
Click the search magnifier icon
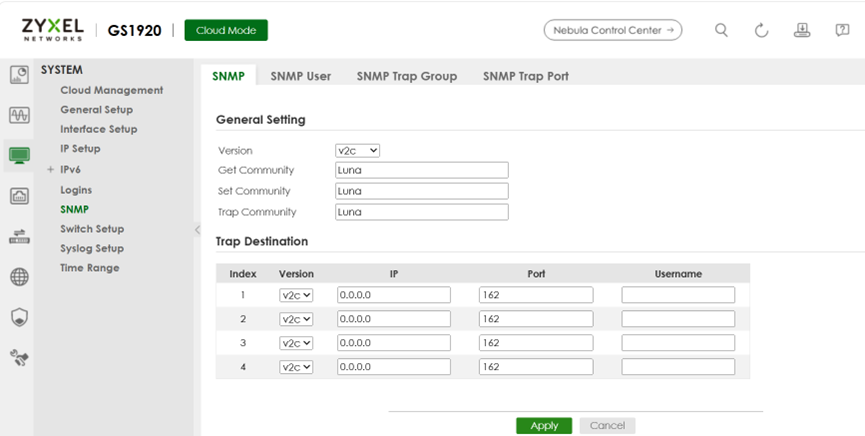click(x=721, y=30)
